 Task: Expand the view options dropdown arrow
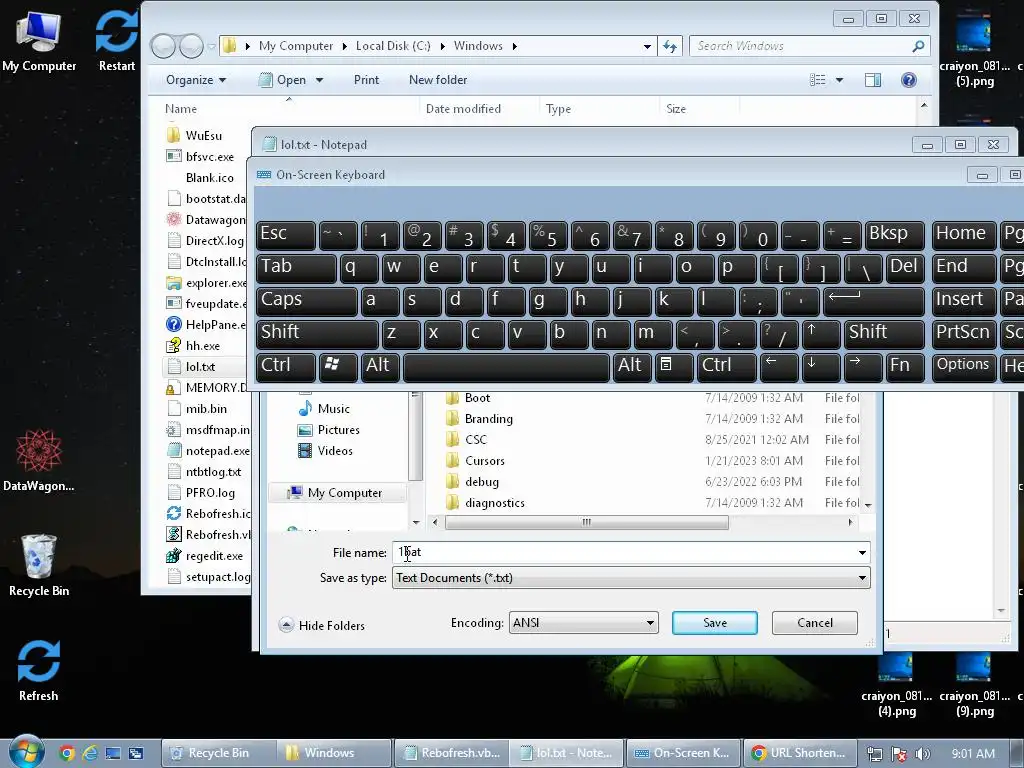coord(839,80)
